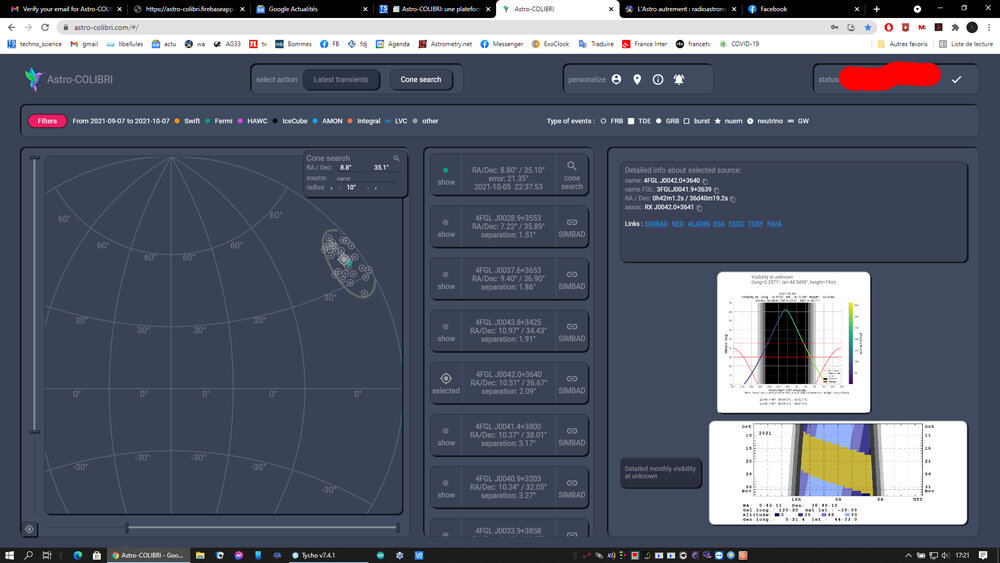Open the cone search button in the first result card
The image size is (1000, 563).
pyautogui.click(x=571, y=175)
